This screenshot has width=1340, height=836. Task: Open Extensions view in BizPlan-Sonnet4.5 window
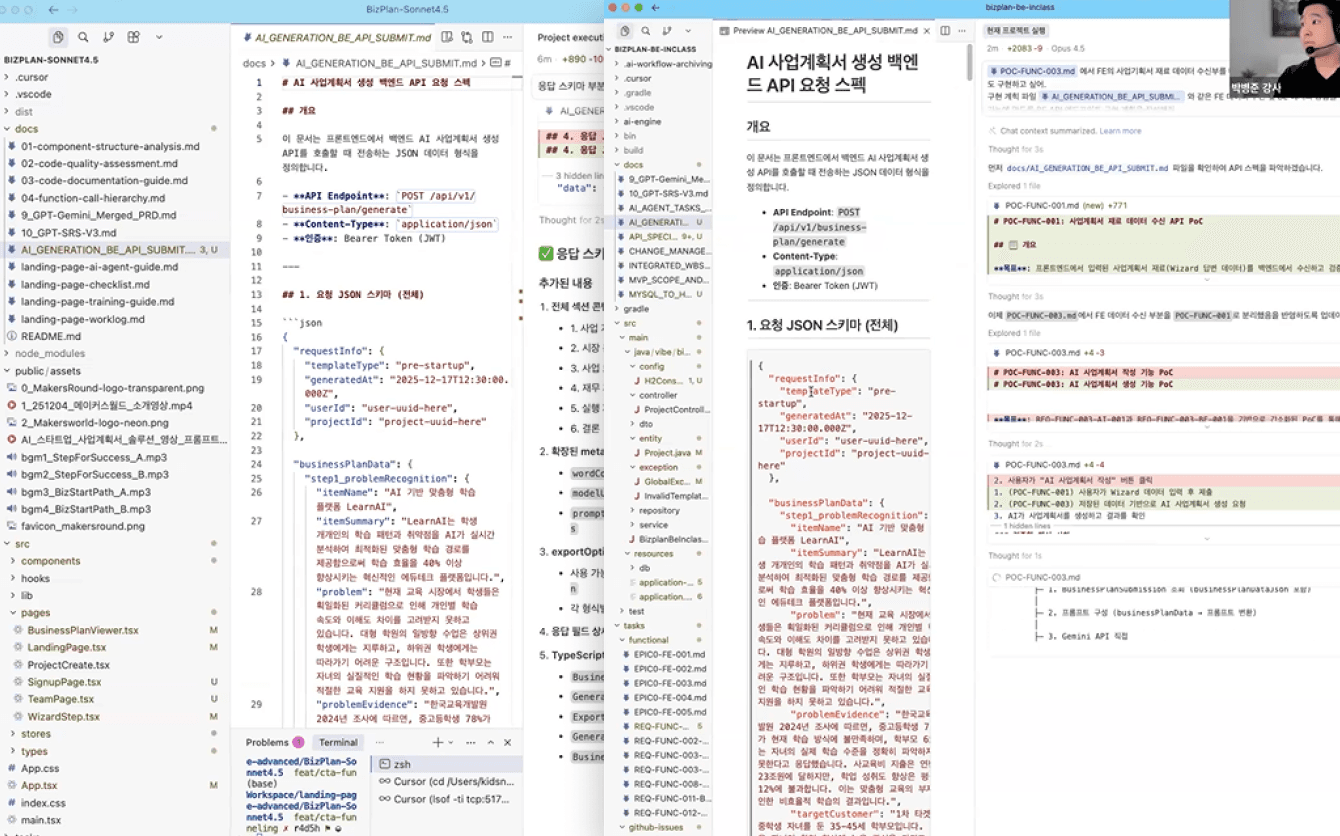[133, 37]
